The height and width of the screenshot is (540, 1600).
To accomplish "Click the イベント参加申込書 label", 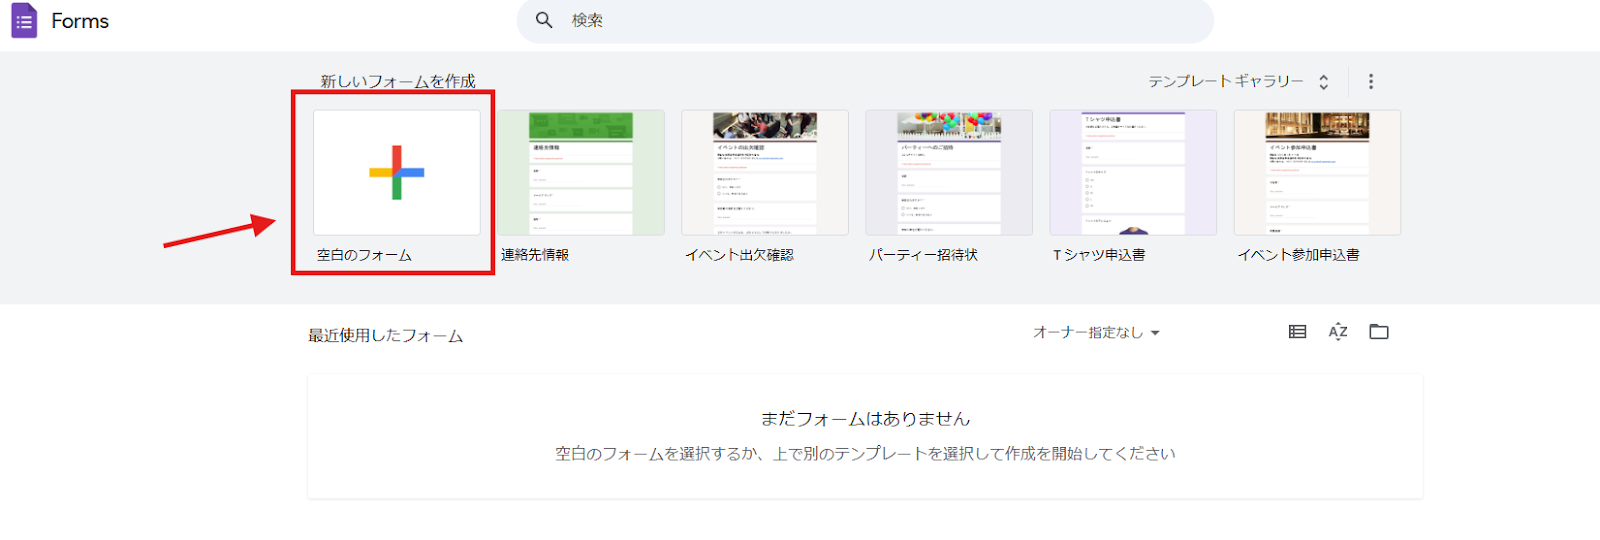I will click(x=1298, y=255).
